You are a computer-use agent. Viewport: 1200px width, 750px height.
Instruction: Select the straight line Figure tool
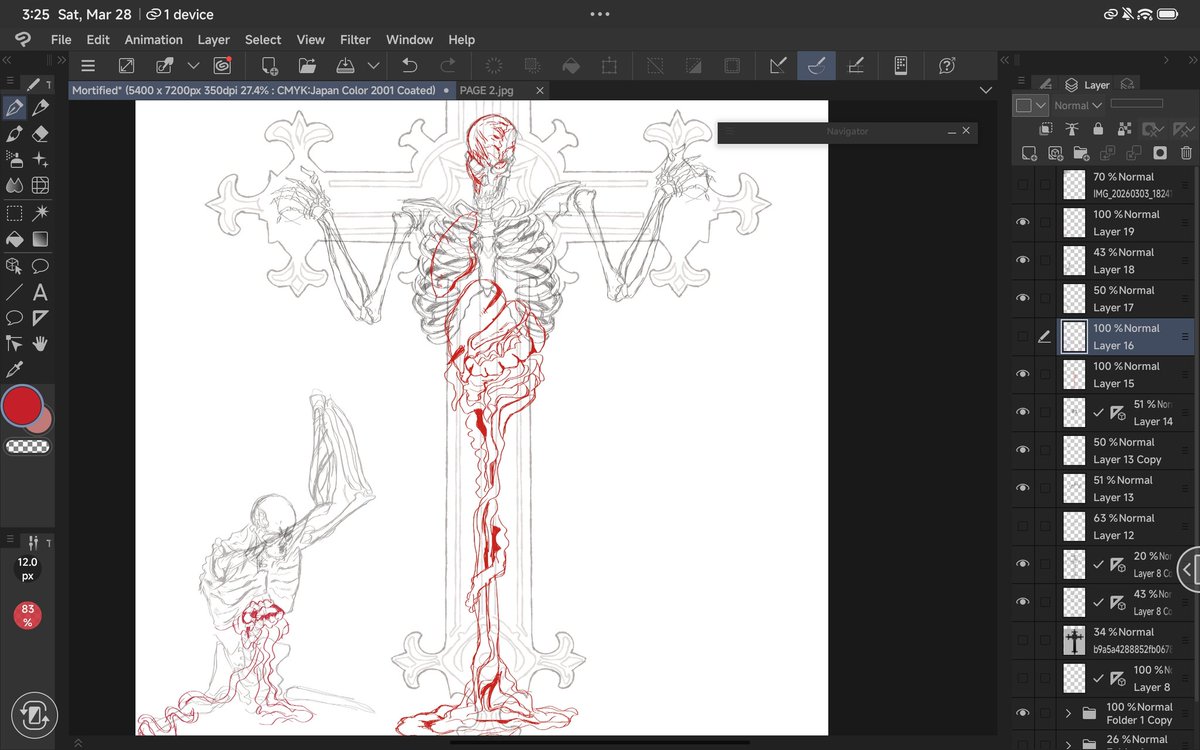[14, 293]
